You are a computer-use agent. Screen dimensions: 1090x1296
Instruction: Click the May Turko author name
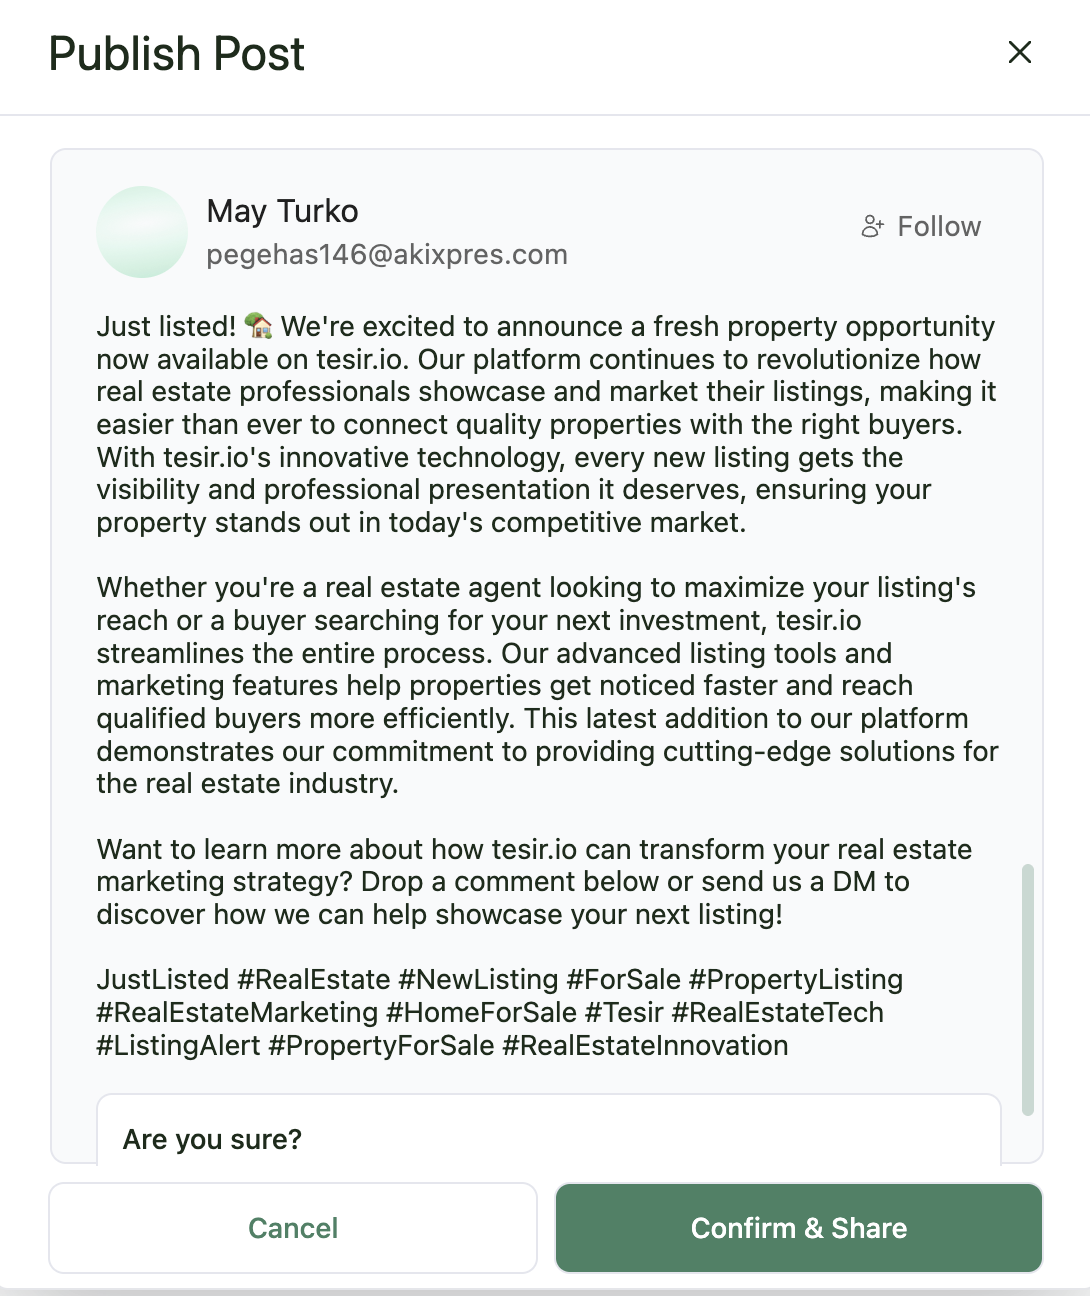click(282, 211)
